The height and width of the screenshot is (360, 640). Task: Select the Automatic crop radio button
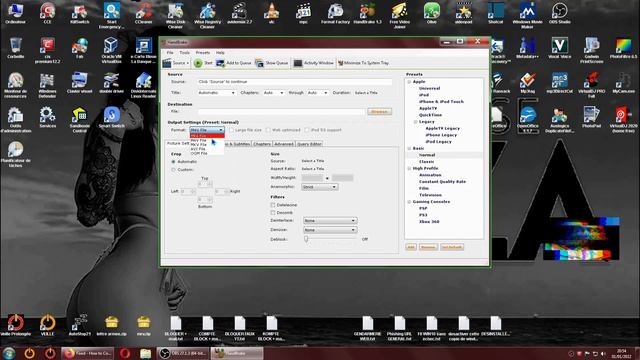(173, 162)
